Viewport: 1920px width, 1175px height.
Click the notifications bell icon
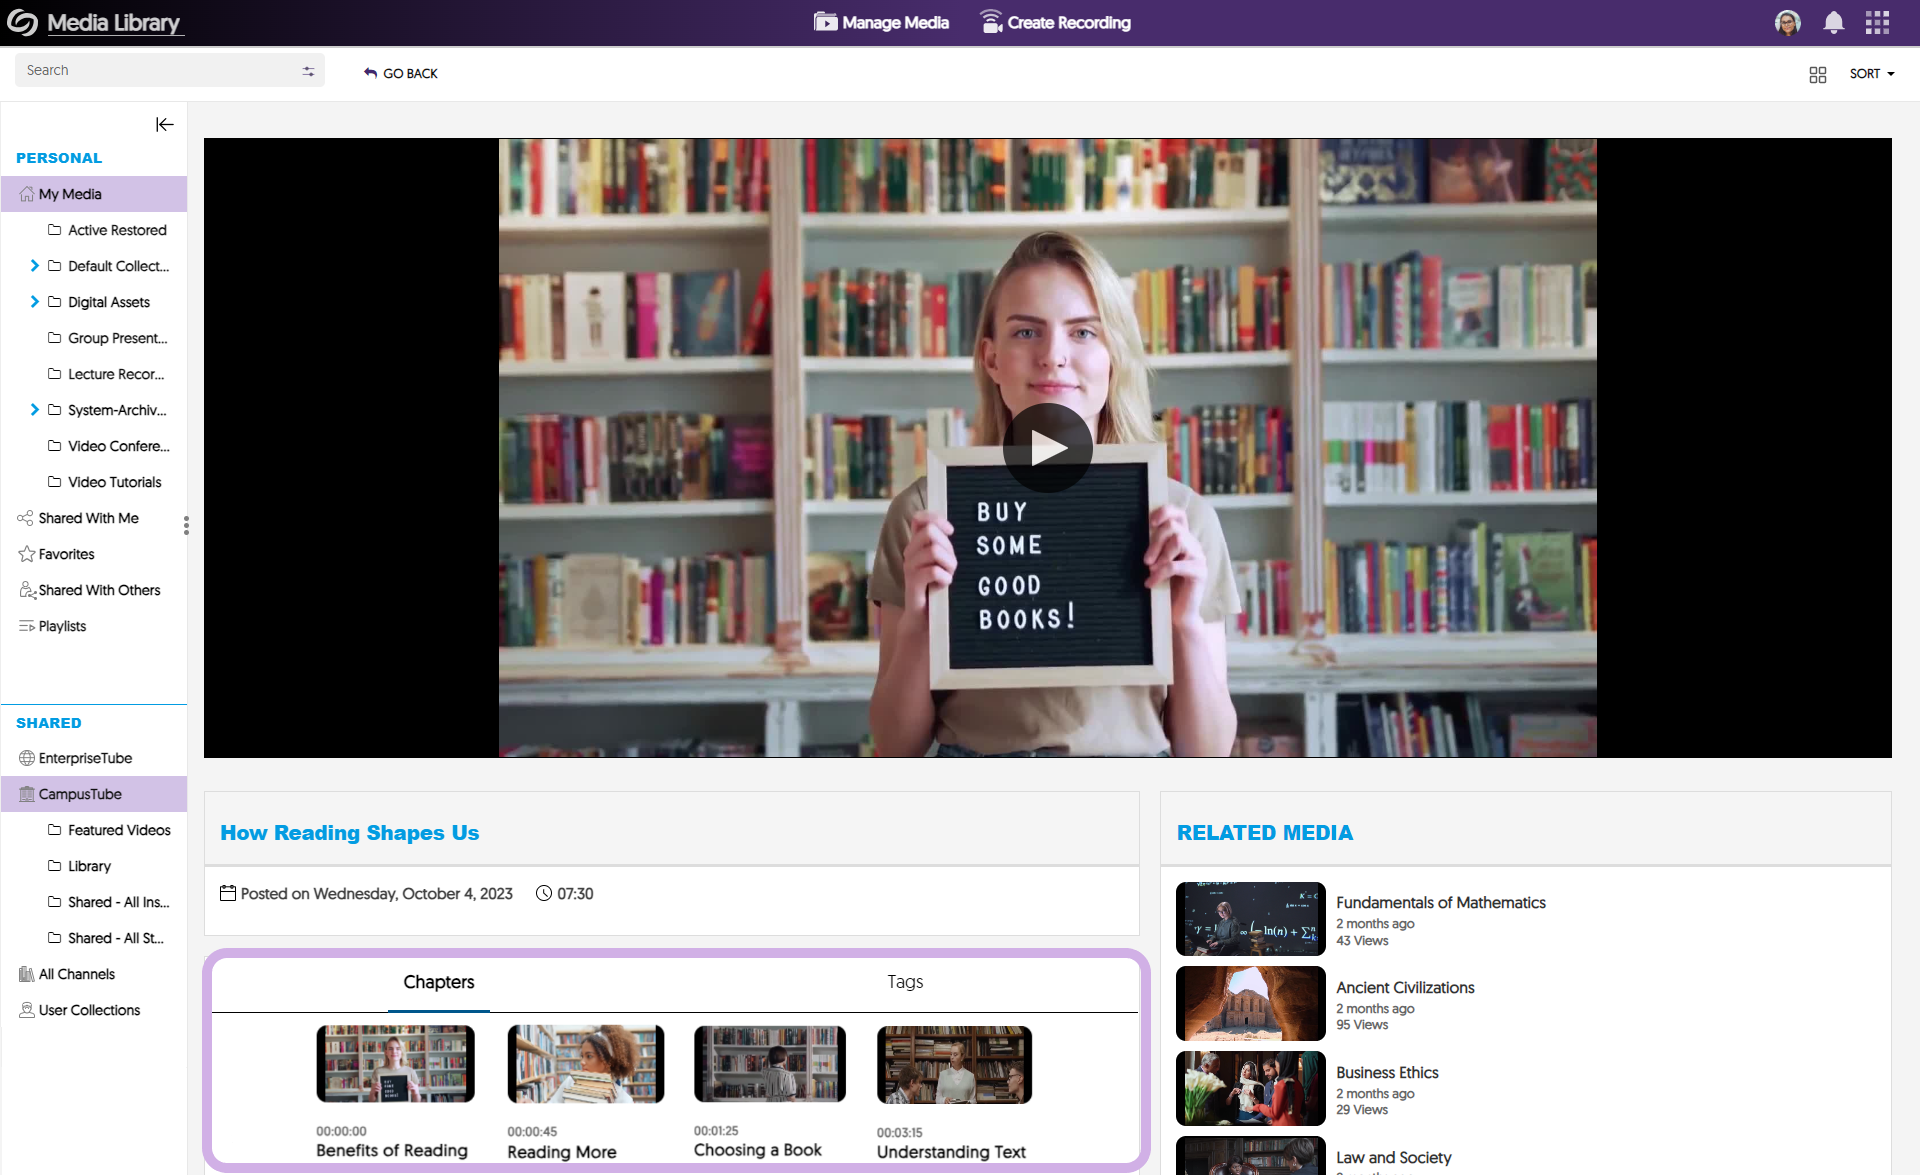[1833, 23]
